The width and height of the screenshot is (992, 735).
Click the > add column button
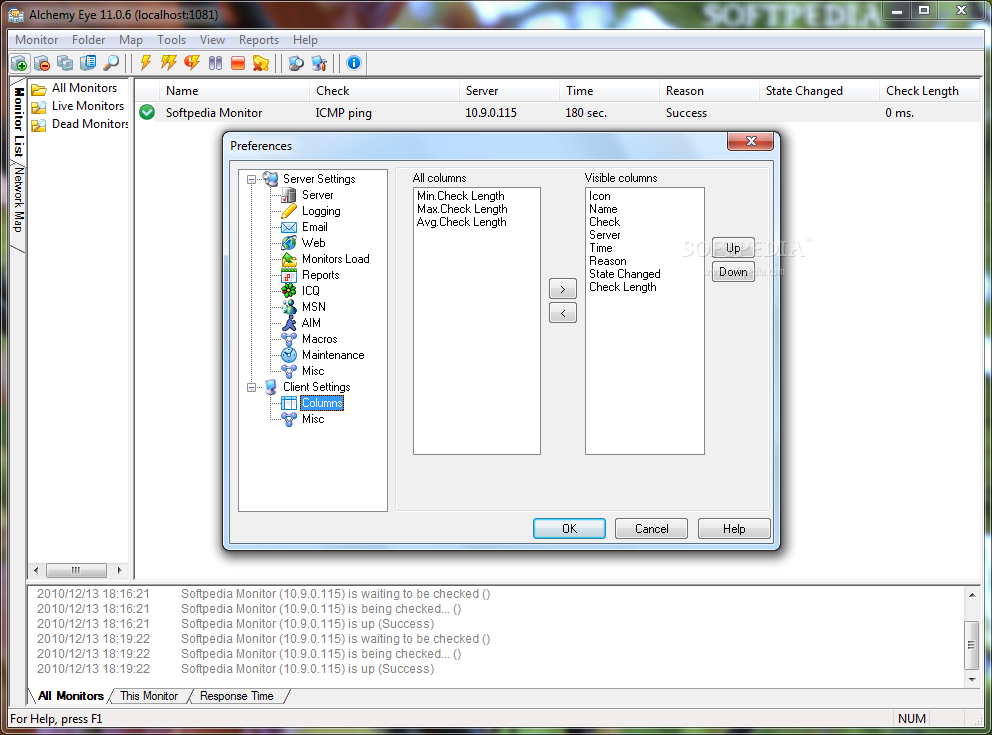tap(562, 289)
